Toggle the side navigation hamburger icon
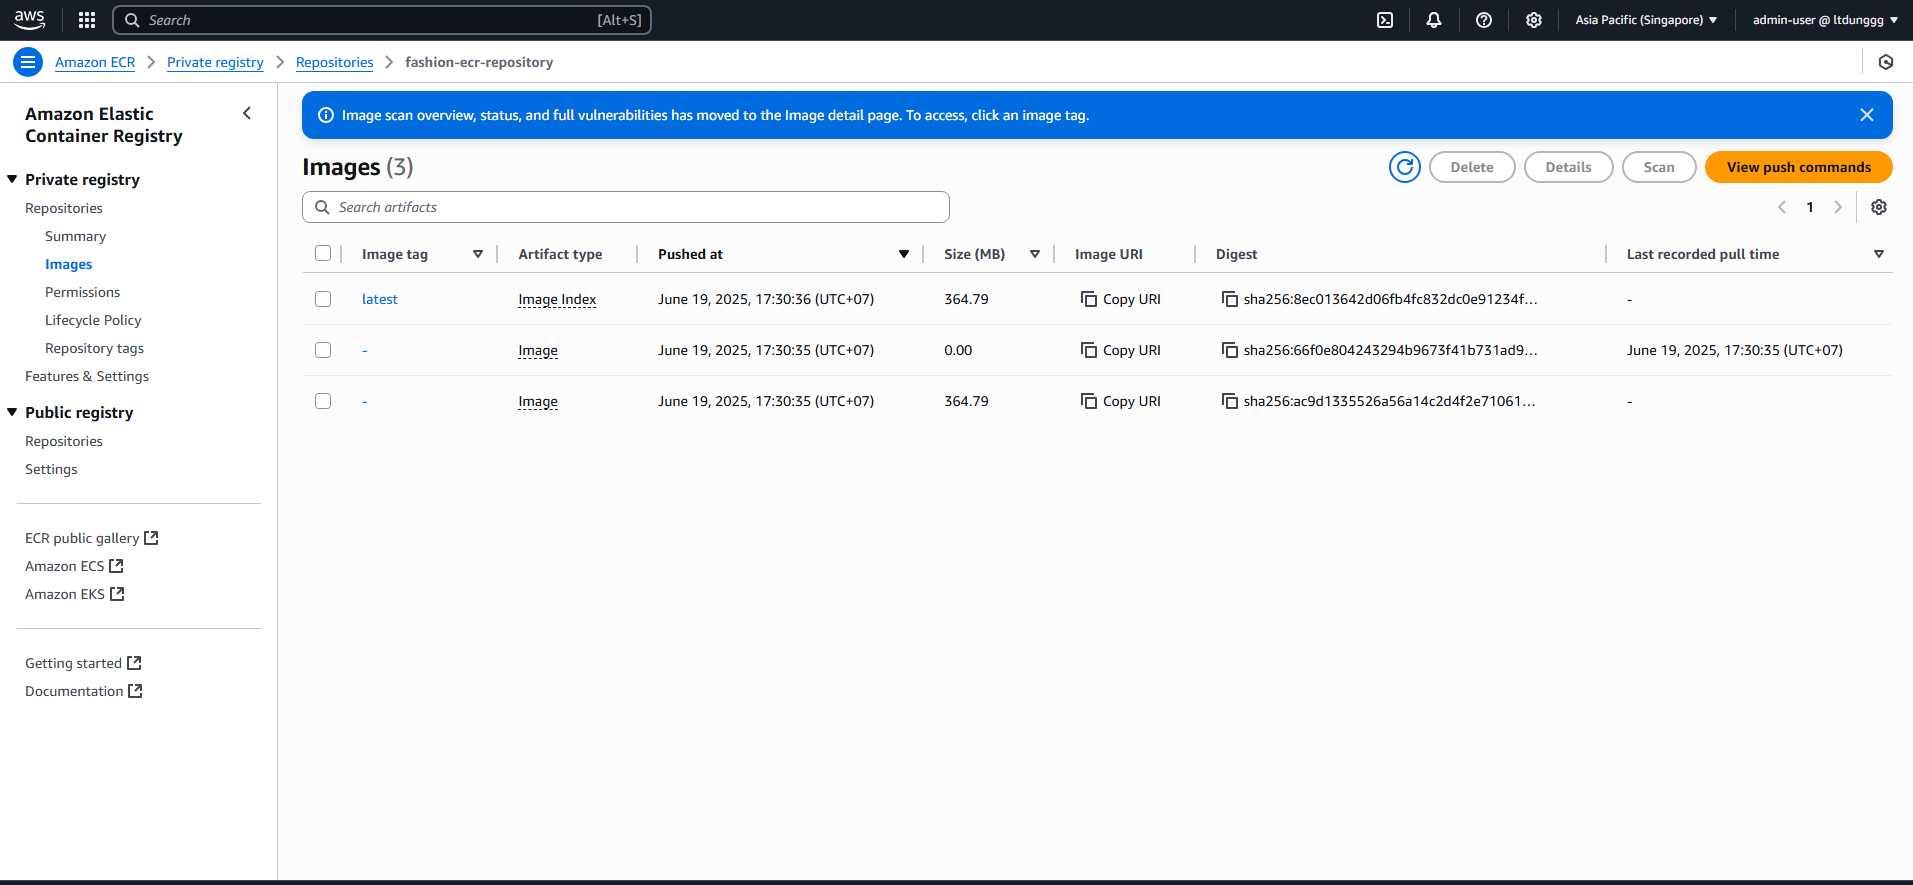Screen dimensions: 1913x885 [x=28, y=62]
